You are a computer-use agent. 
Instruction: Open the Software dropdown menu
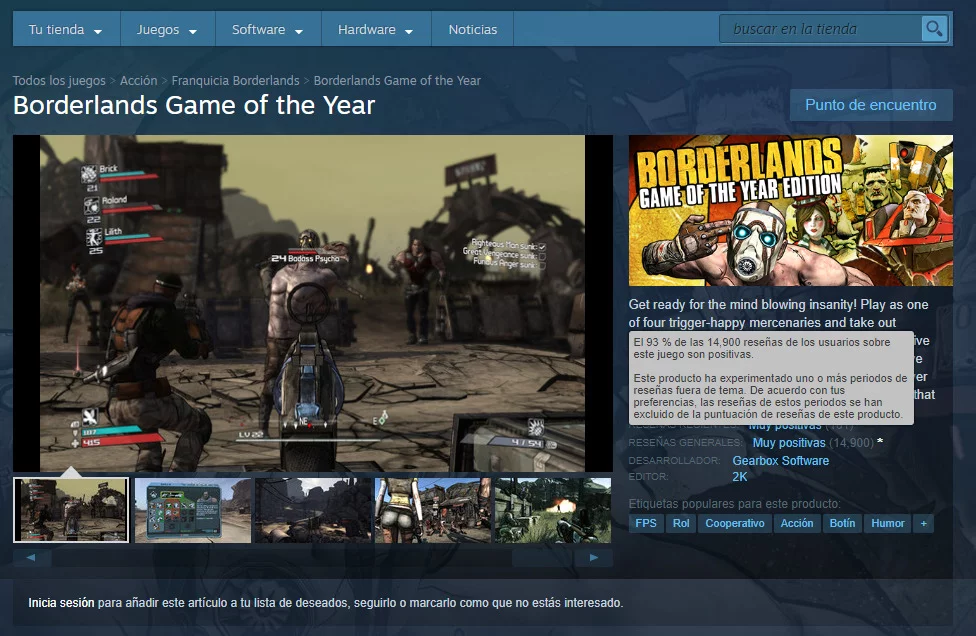point(268,29)
